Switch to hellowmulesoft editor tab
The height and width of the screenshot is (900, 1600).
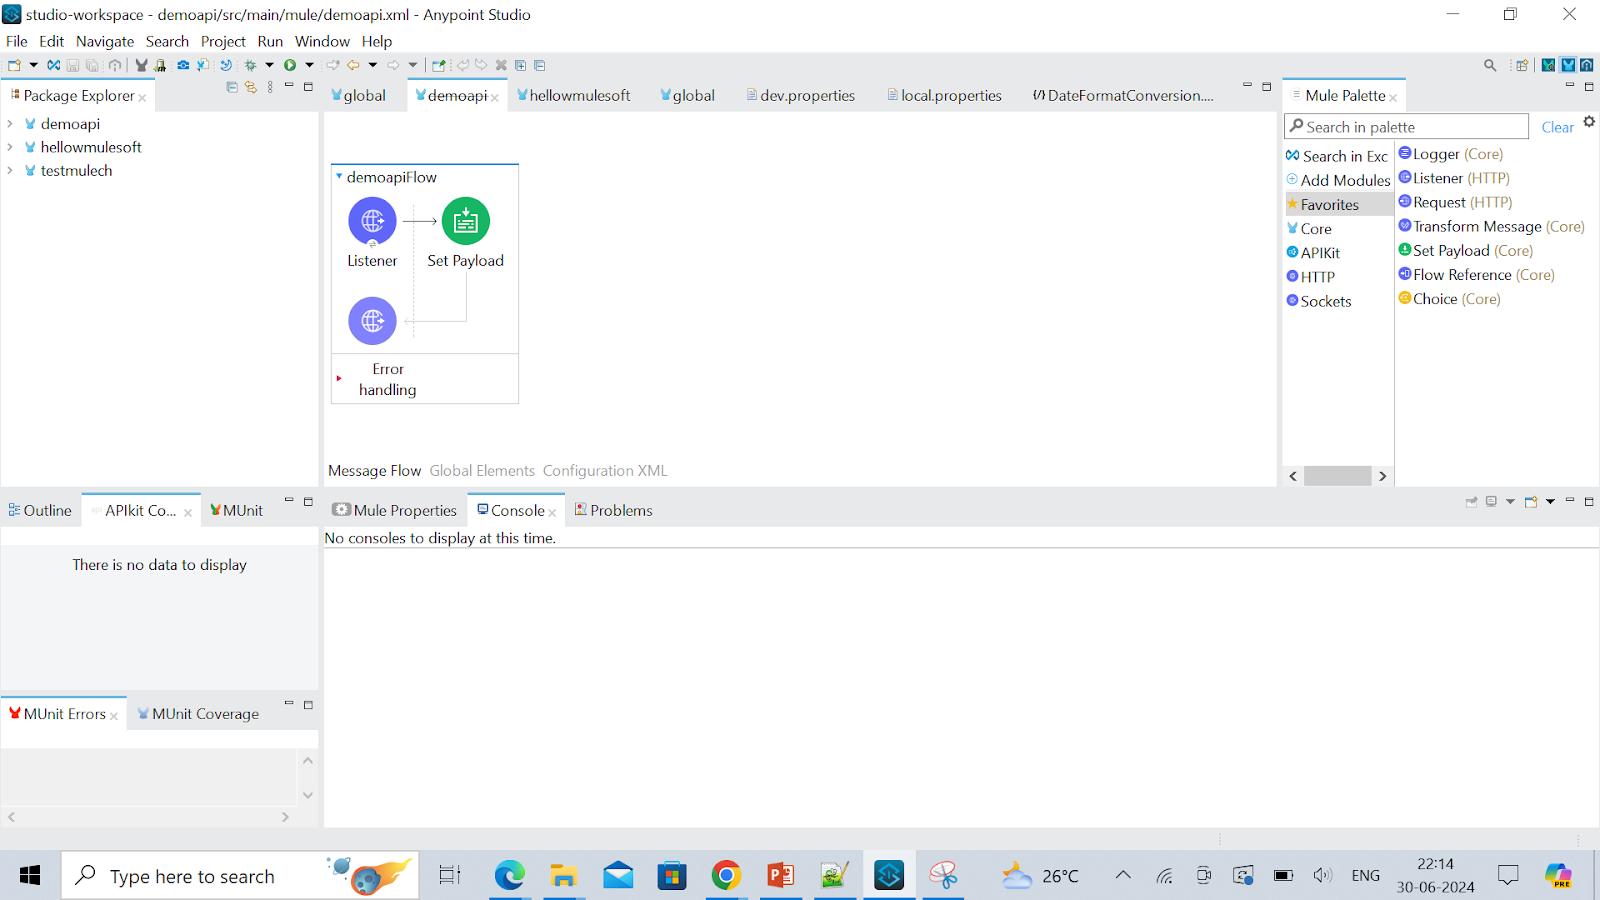[573, 95]
